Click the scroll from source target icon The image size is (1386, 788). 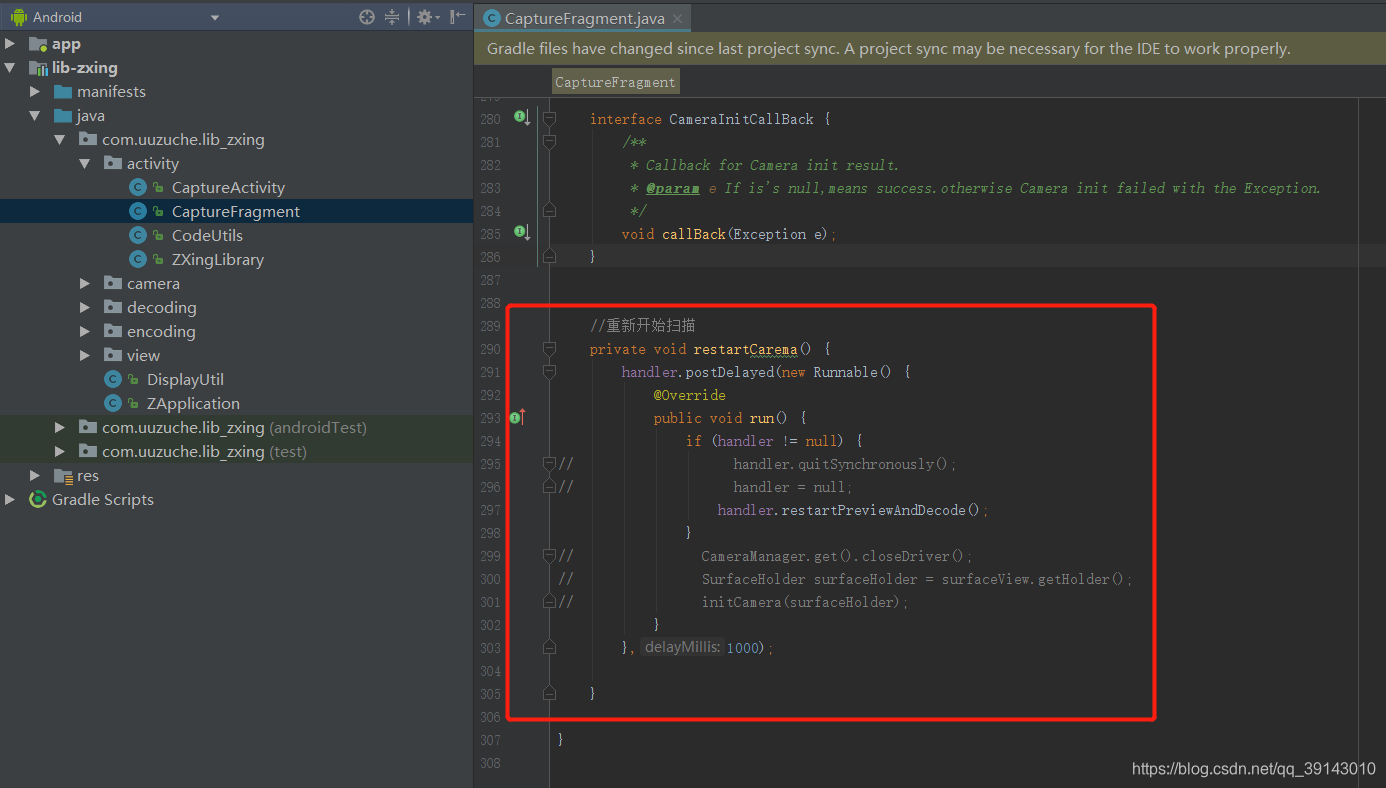tap(367, 17)
